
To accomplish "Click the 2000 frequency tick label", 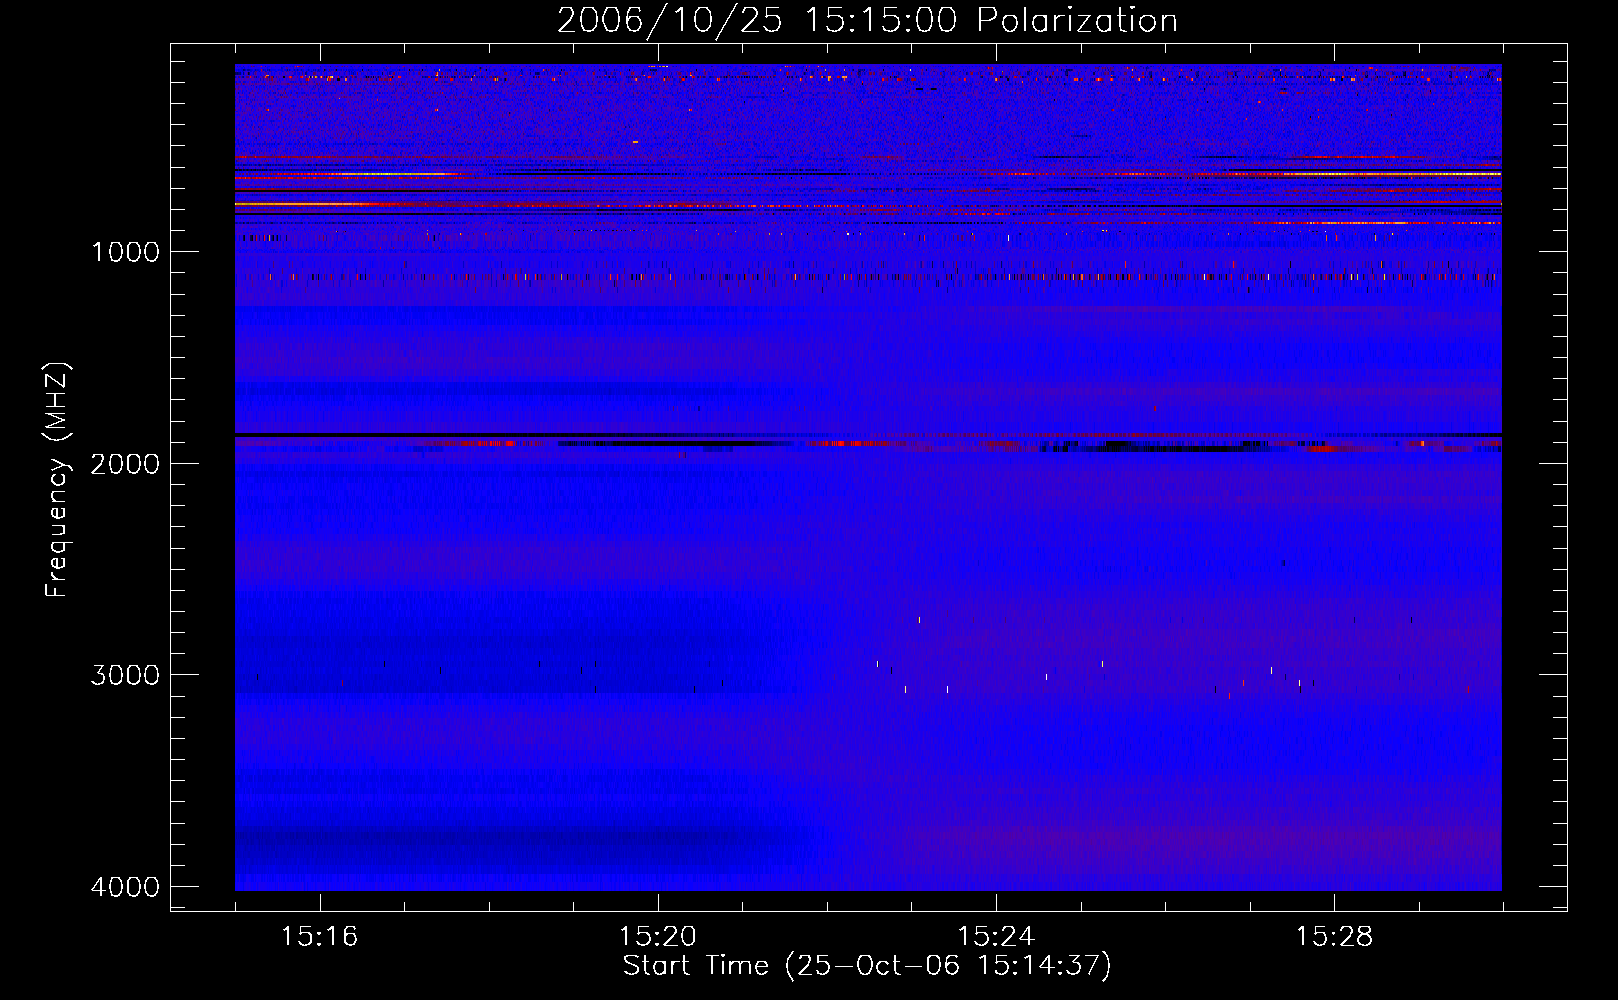I will 125,463.
